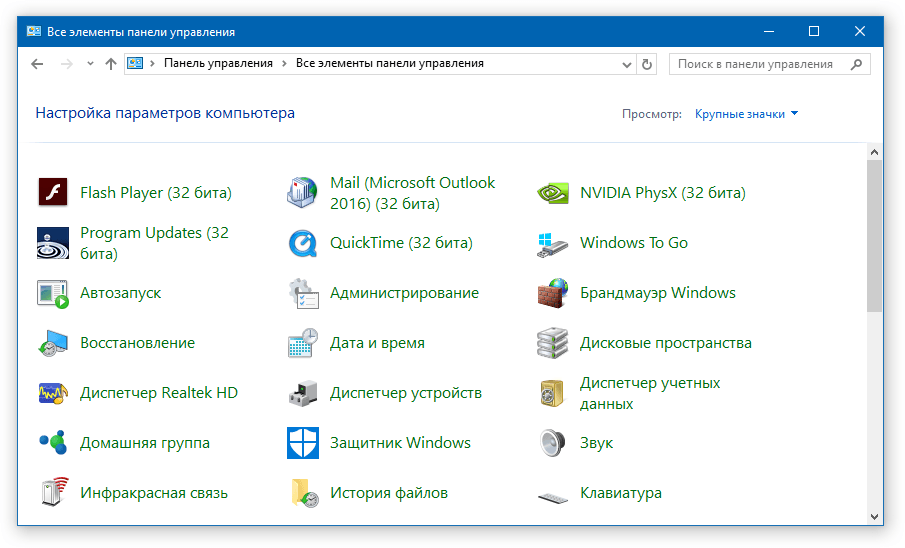Click the Домашняя группа icon
This screenshot has height=548, width=905.
(53, 443)
